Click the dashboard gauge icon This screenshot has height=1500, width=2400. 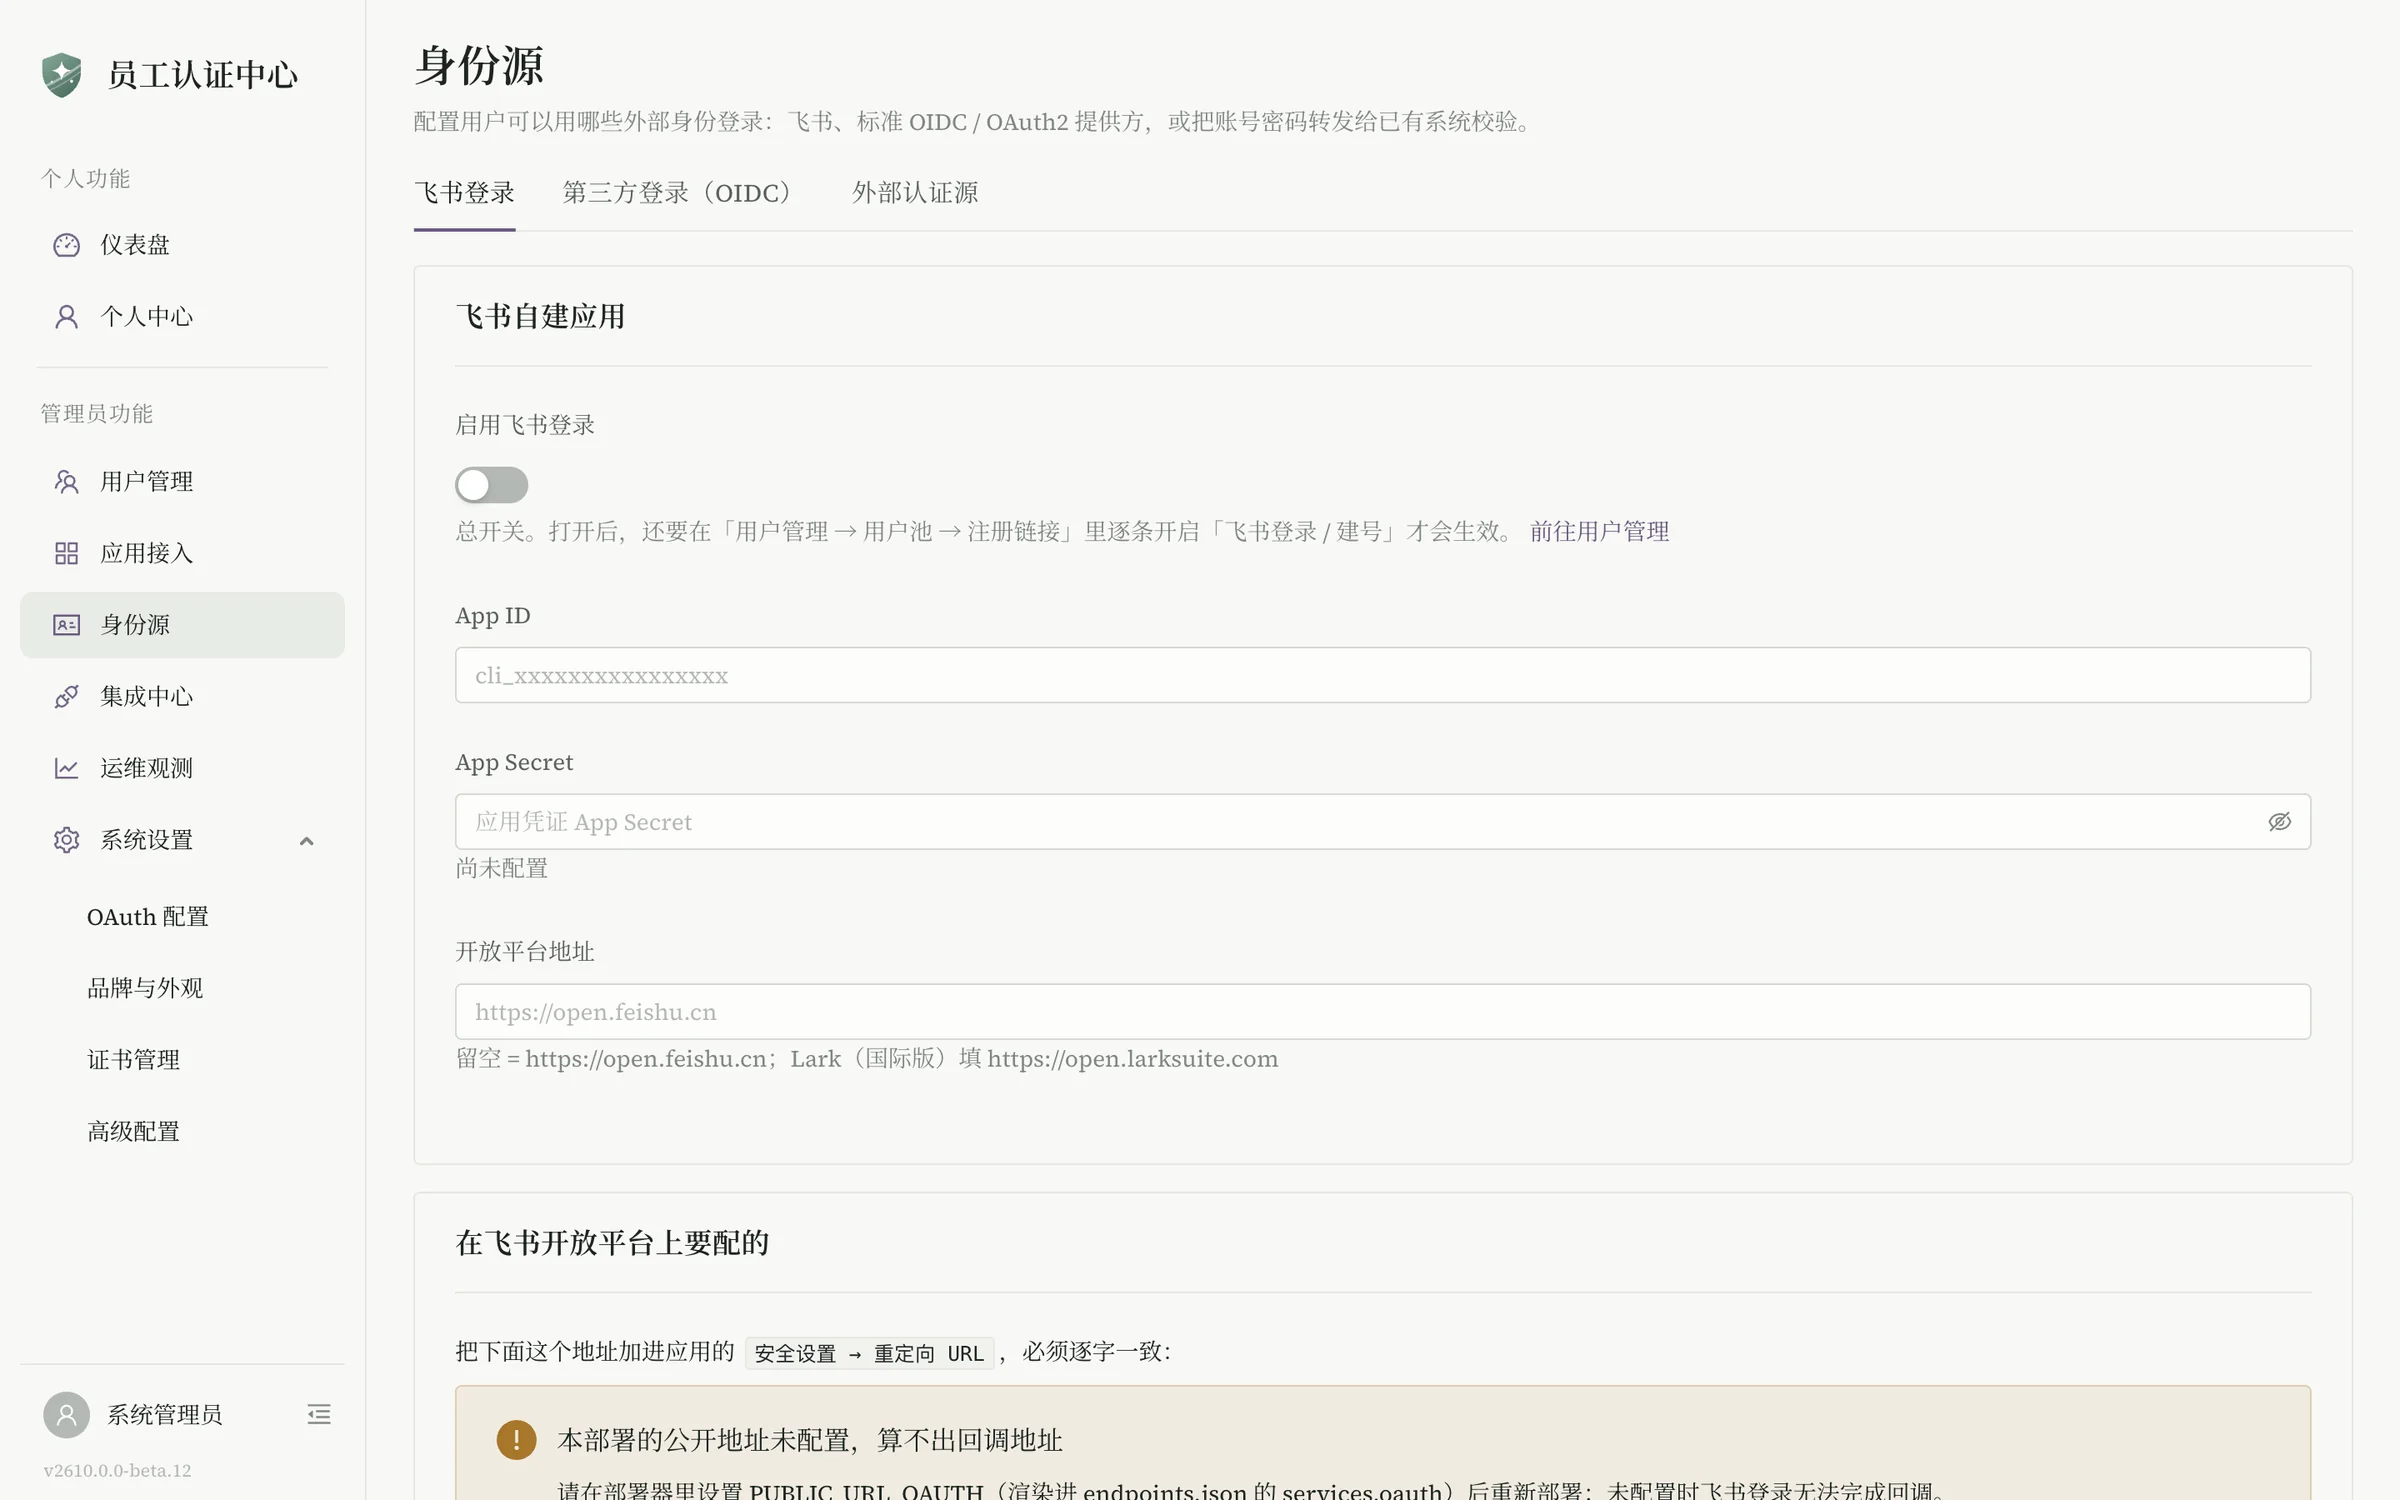click(x=66, y=245)
